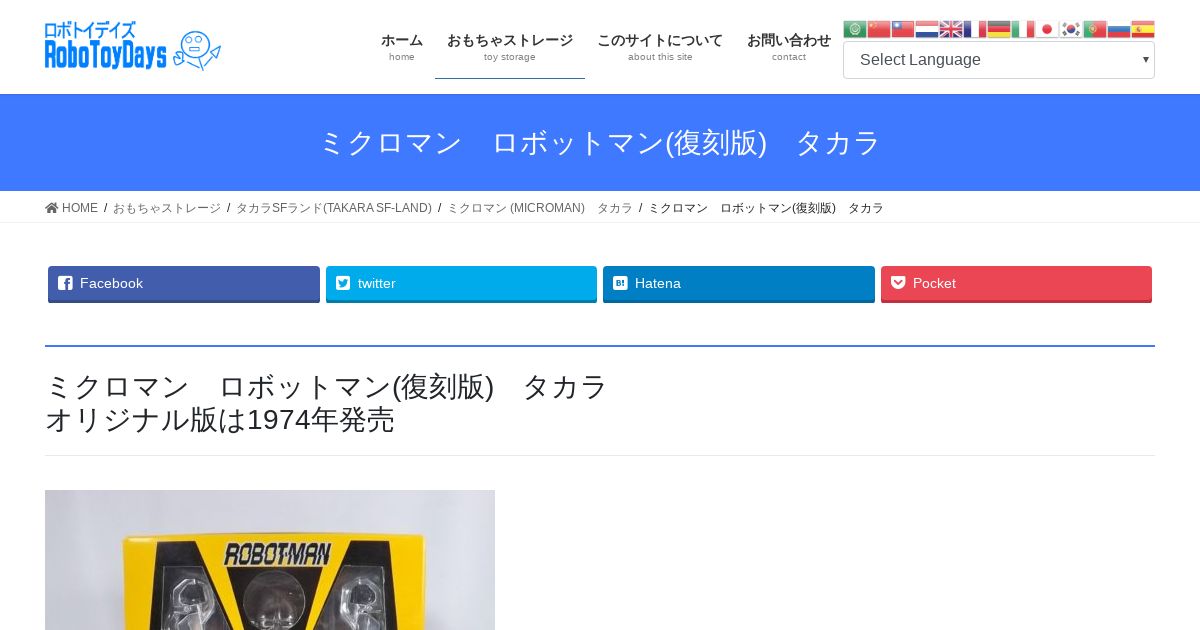Open the タカラSFランド(TAKARA SF-LAND) breadcrumb
1200x630 pixels.
point(334,208)
